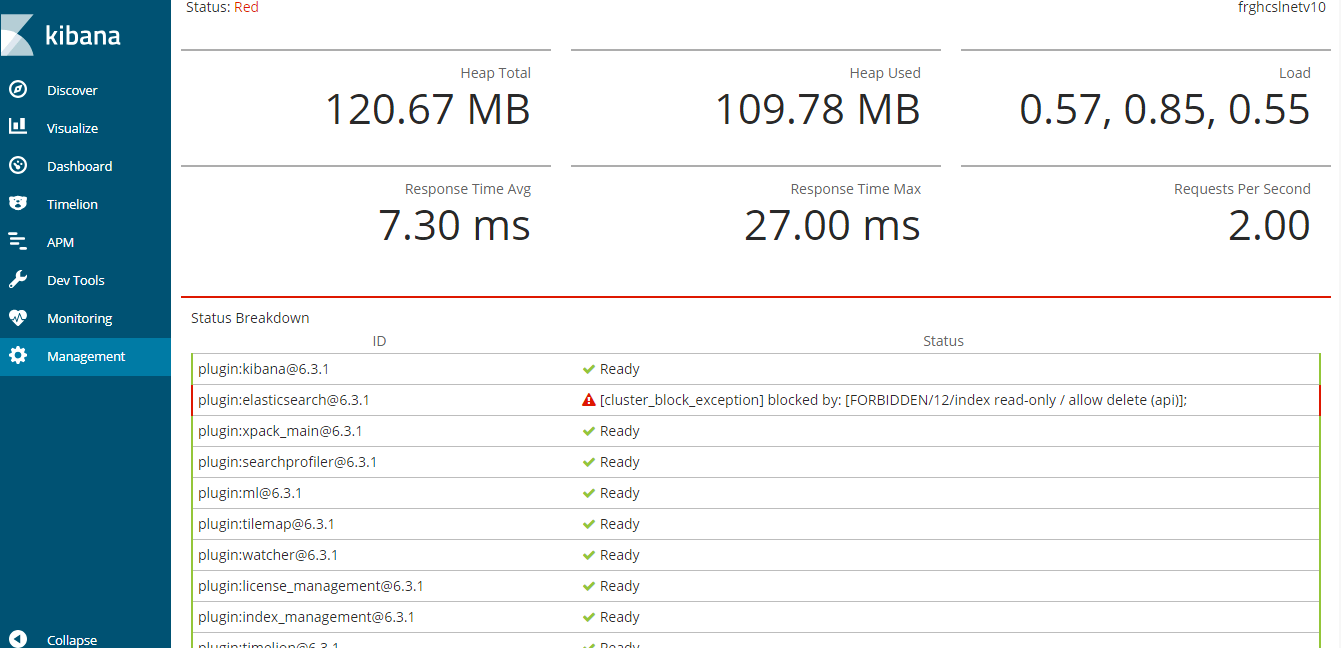Click the Response Time Max 27.00 ms

tap(832, 225)
